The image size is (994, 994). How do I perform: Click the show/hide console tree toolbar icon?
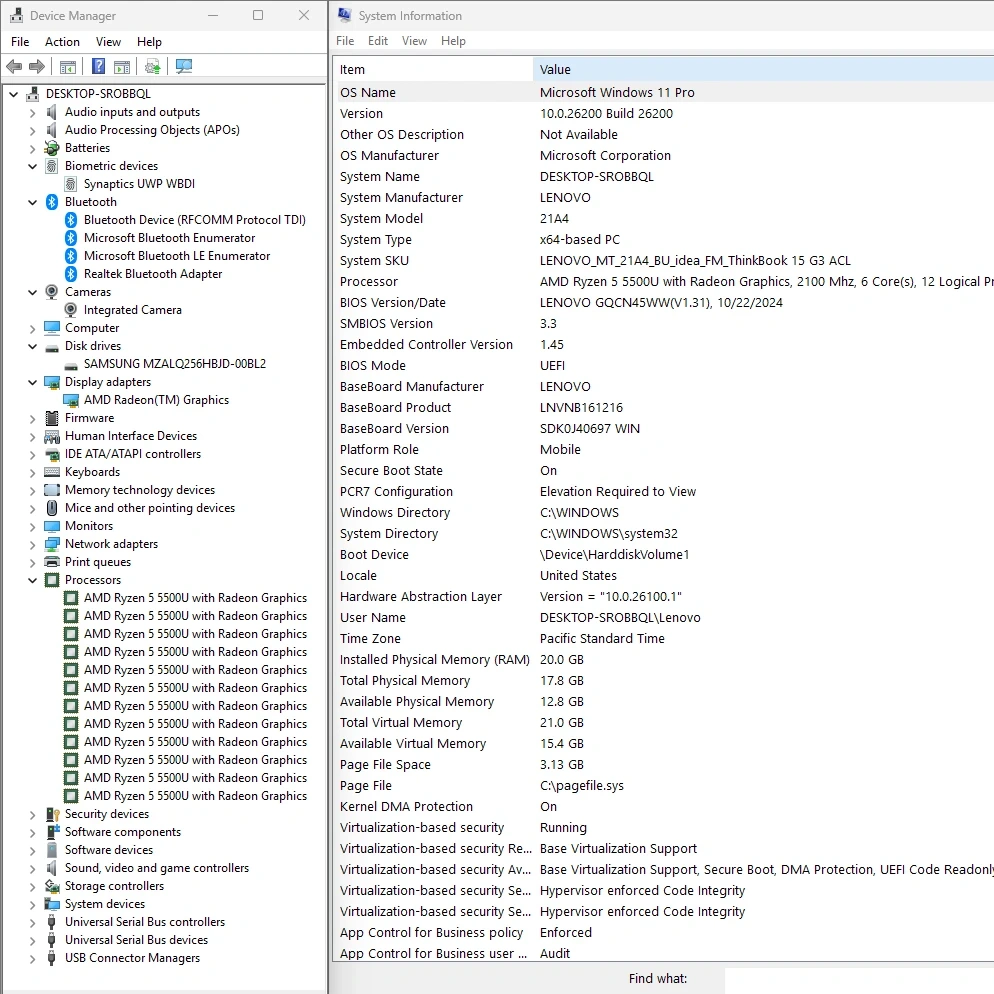click(x=67, y=67)
